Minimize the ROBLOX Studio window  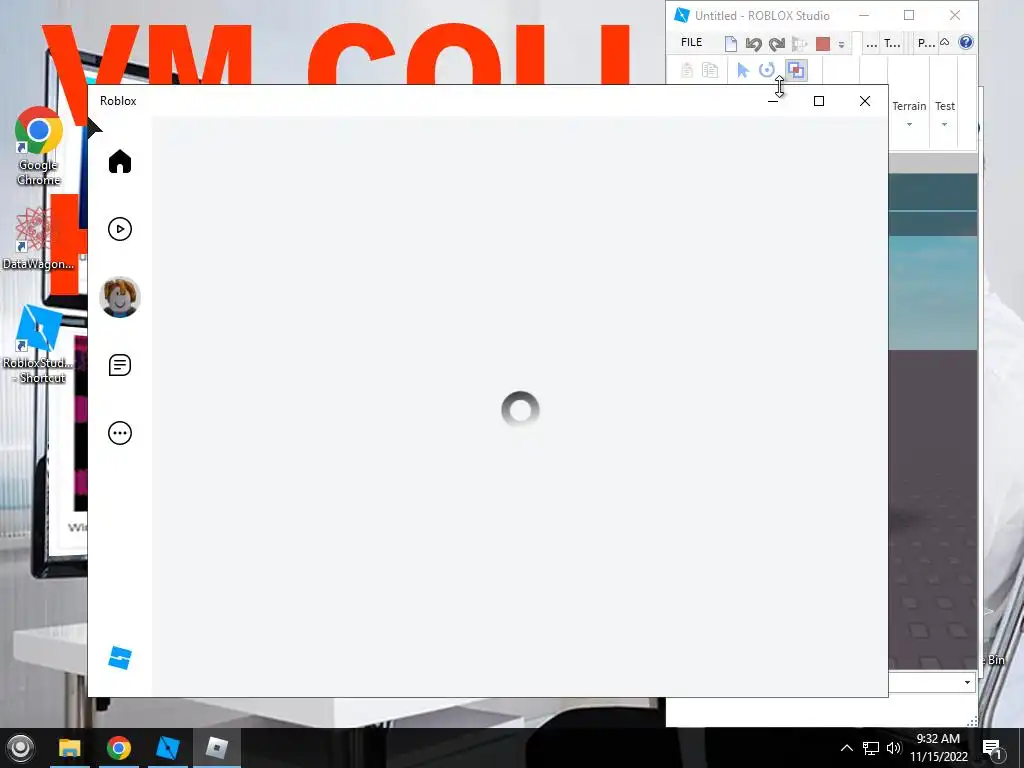tap(863, 15)
